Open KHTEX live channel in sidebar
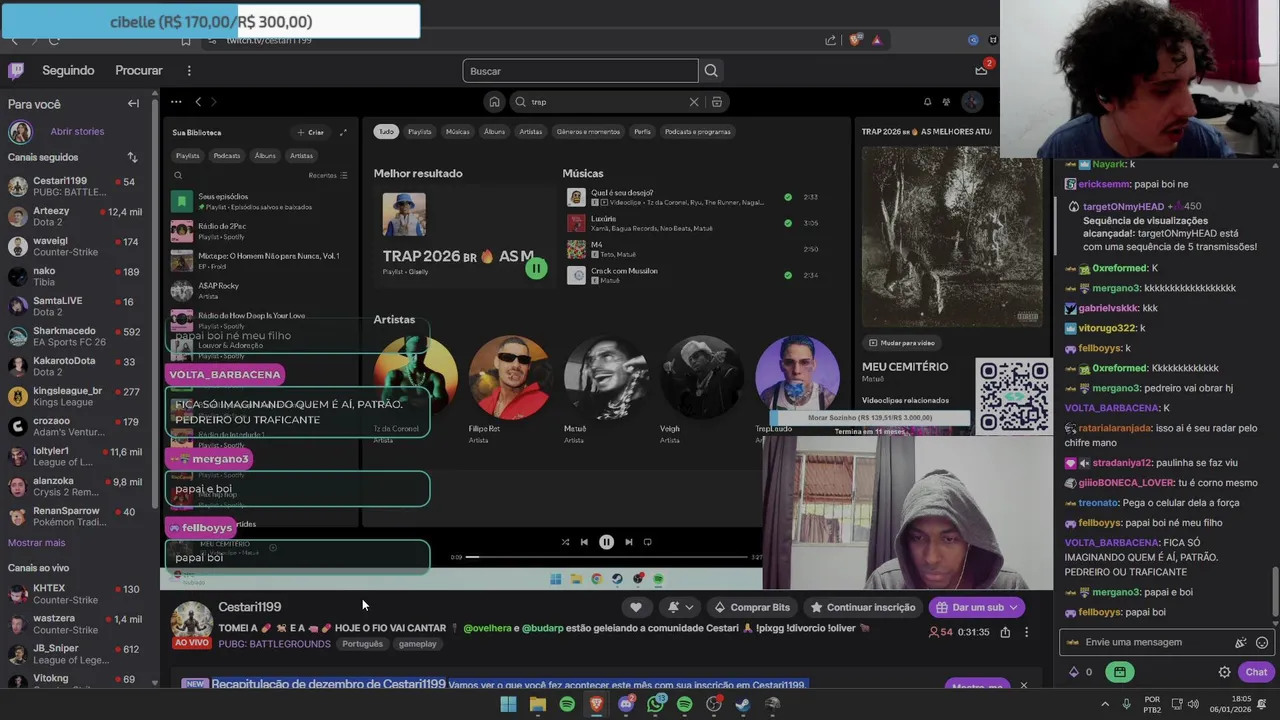This screenshot has width=1280, height=720. pos(77,594)
